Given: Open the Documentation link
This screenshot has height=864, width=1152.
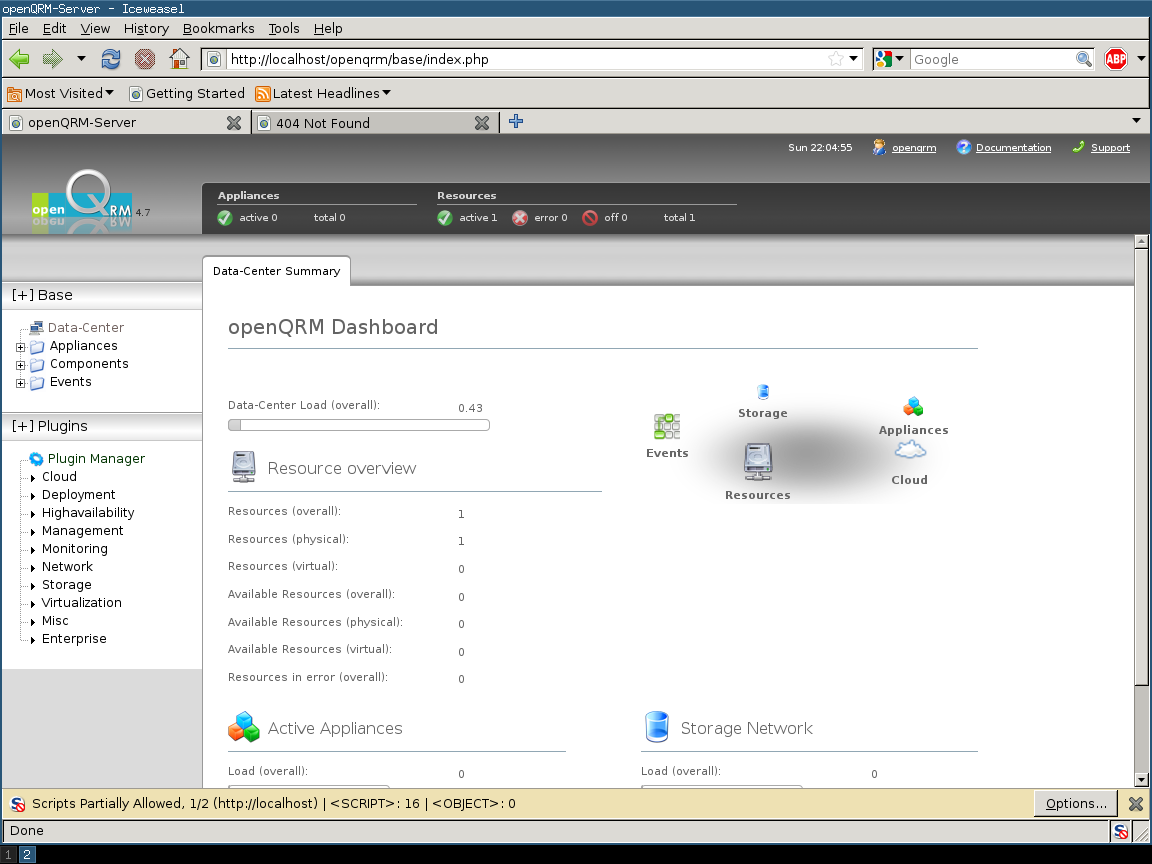Looking at the screenshot, I should [1013, 148].
